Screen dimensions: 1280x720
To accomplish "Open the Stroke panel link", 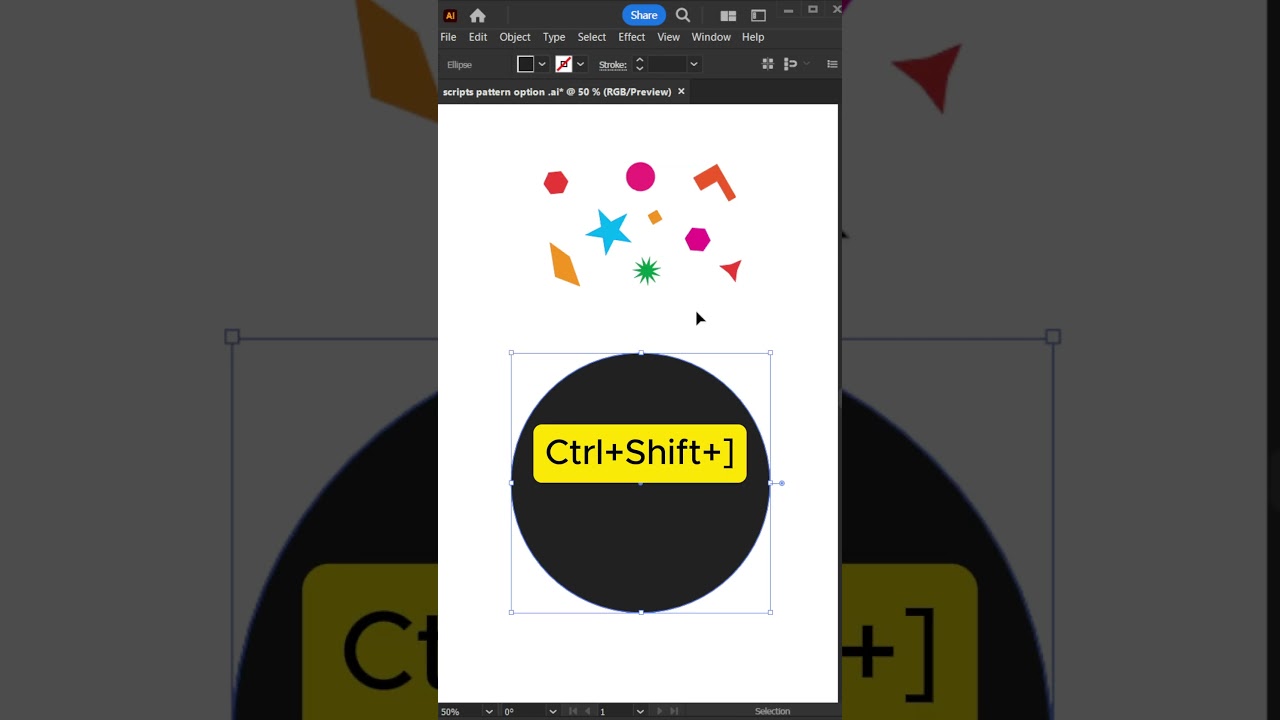I will point(612,64).
